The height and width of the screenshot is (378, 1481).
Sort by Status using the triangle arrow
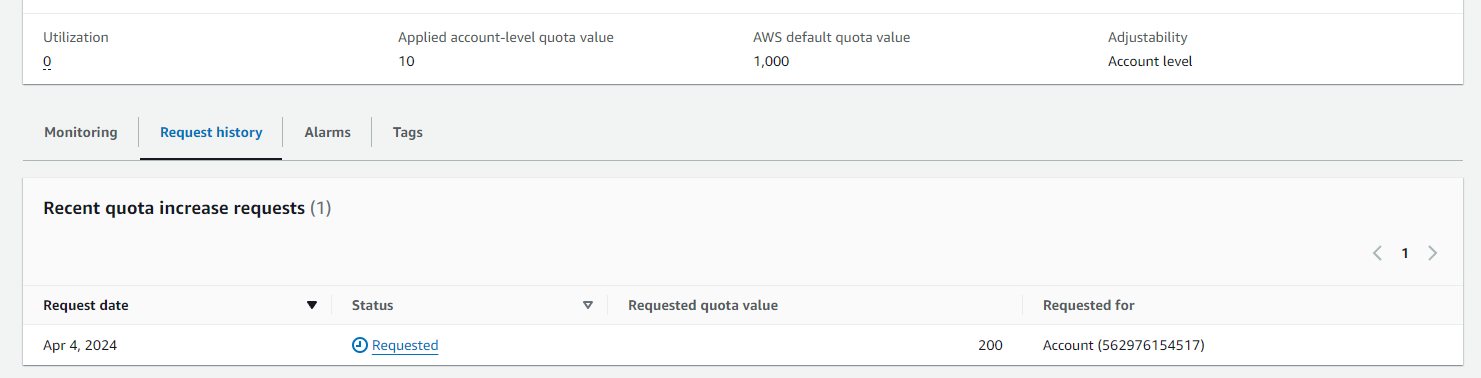pos(588,306)
